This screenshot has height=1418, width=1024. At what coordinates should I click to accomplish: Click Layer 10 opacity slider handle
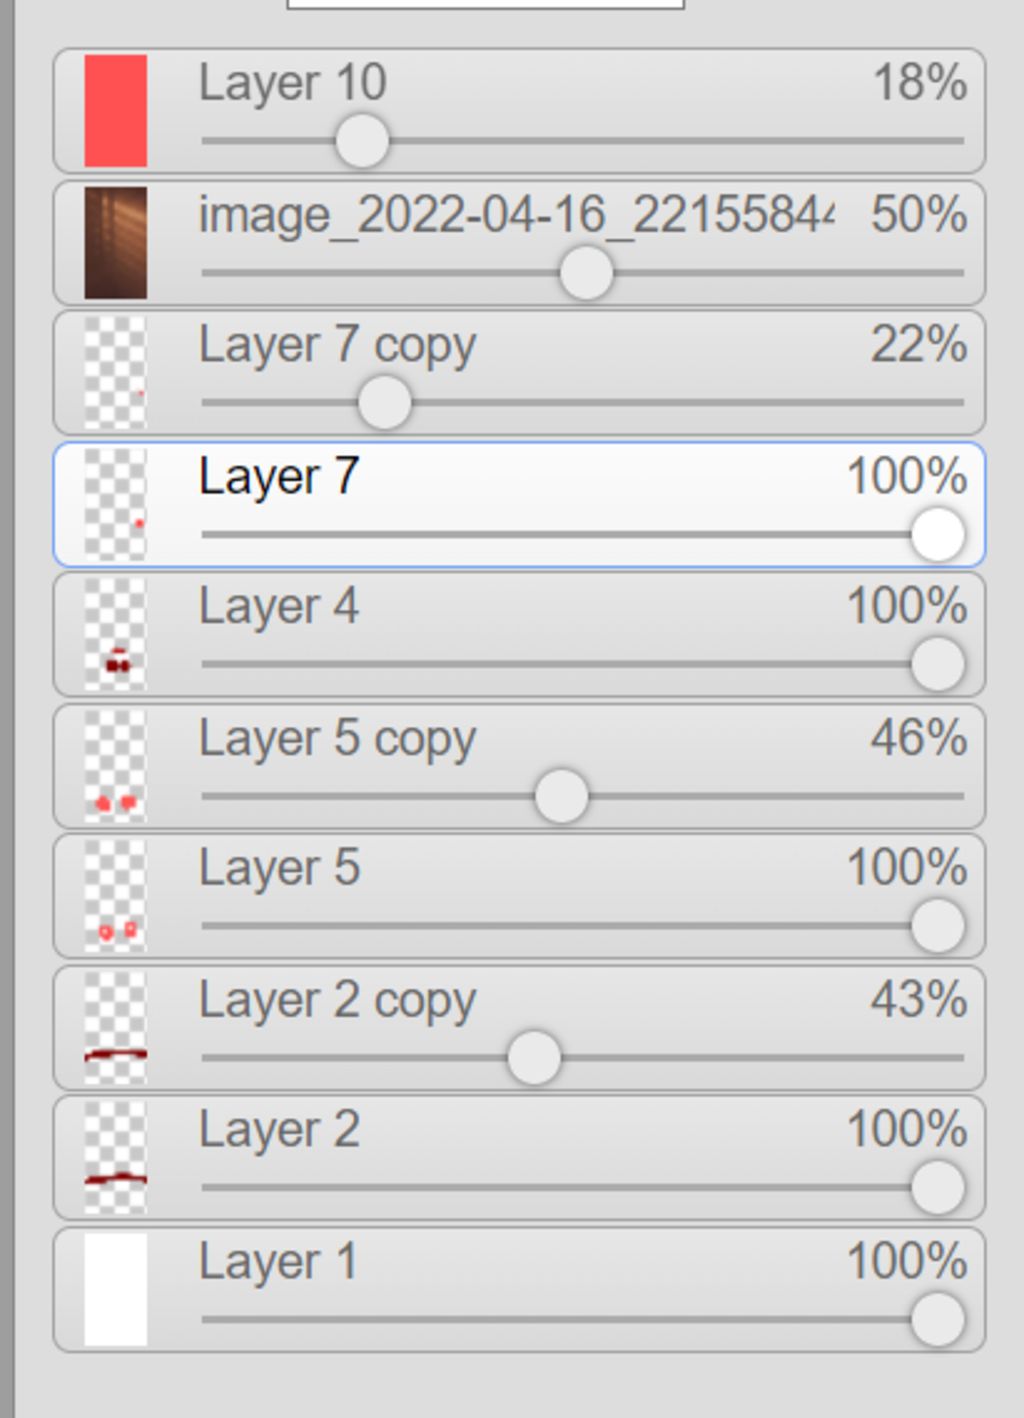tap(361, 141)
